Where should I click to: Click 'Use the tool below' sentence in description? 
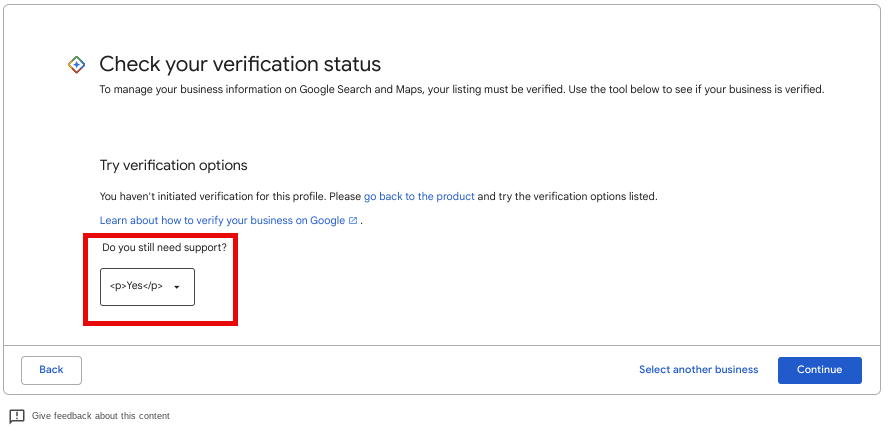696,90
